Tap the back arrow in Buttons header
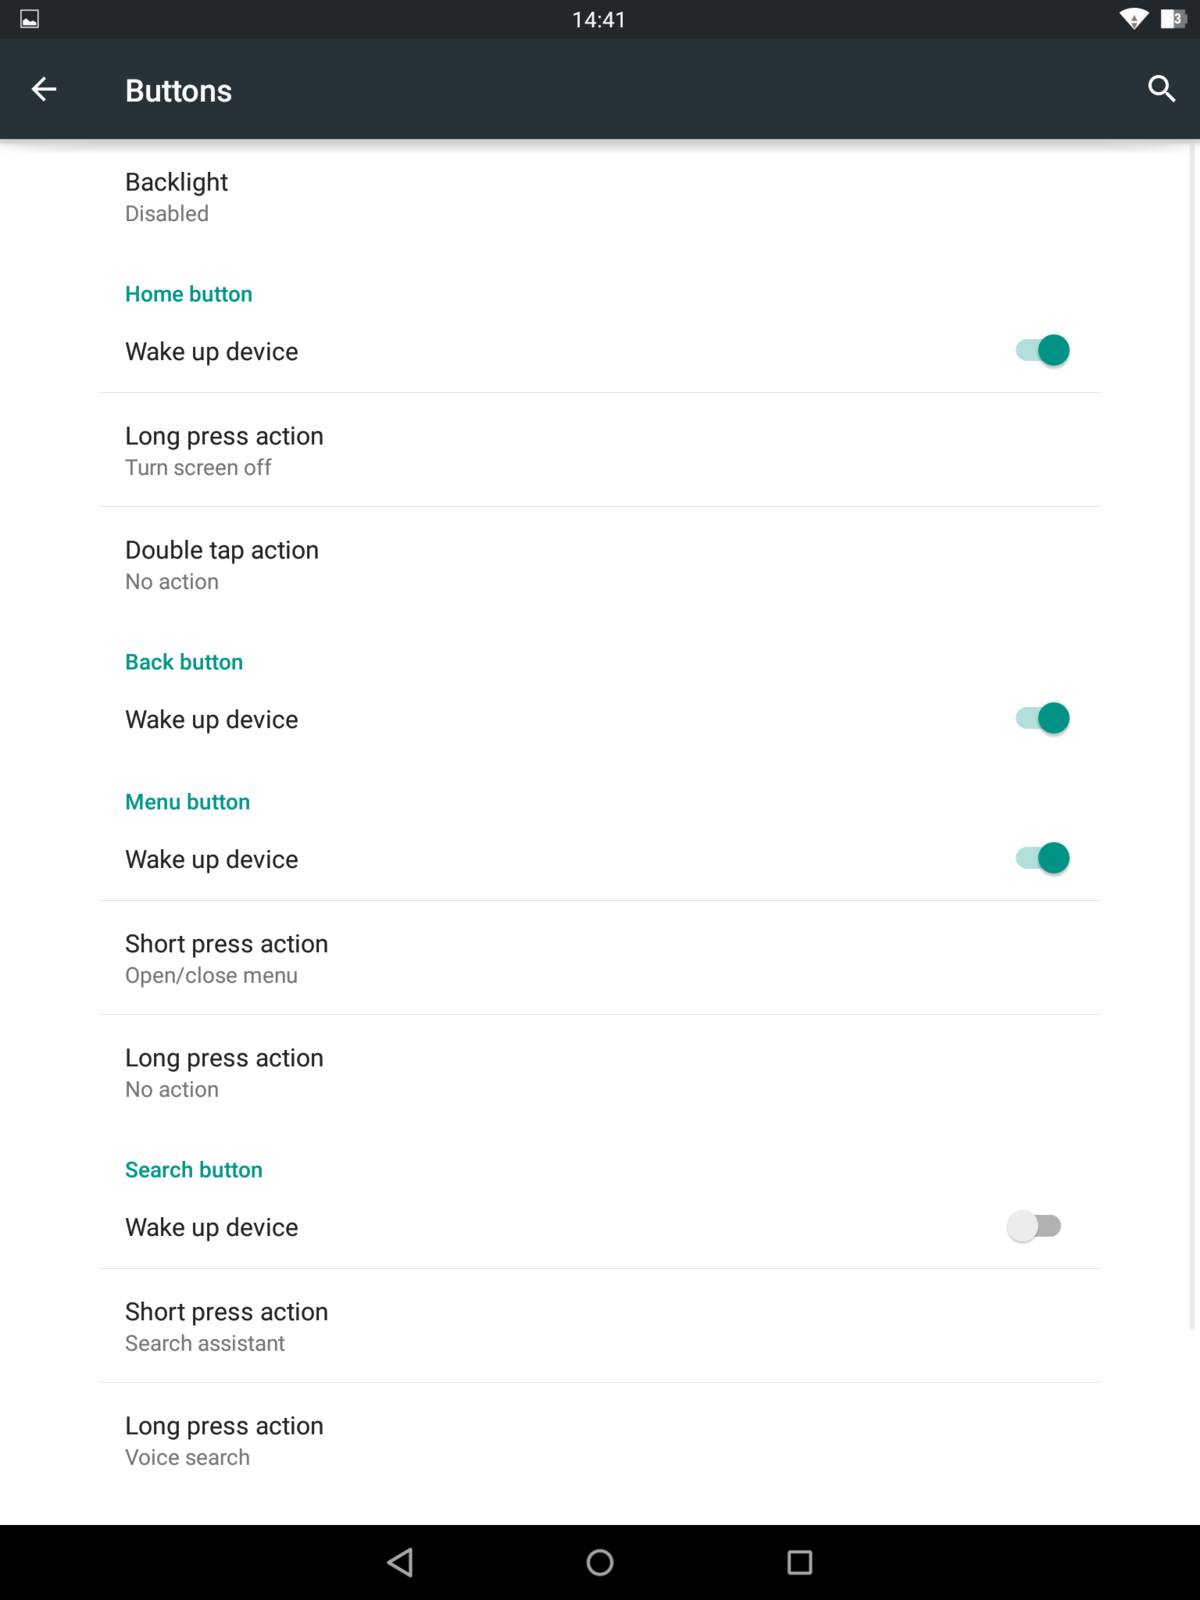Image resolution: width=1200 pixels, height=1600 pixels. (x=44, y=90)
